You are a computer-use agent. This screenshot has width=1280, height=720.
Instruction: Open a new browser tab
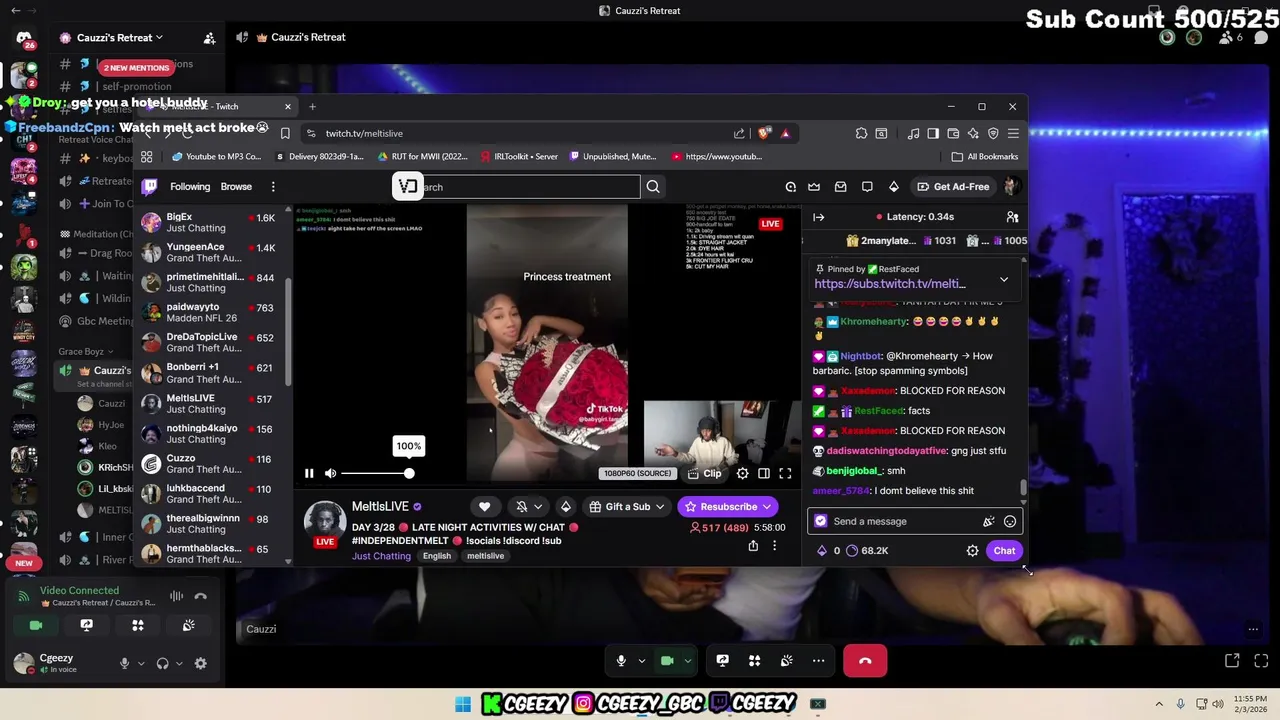click(x=312, y=107)
